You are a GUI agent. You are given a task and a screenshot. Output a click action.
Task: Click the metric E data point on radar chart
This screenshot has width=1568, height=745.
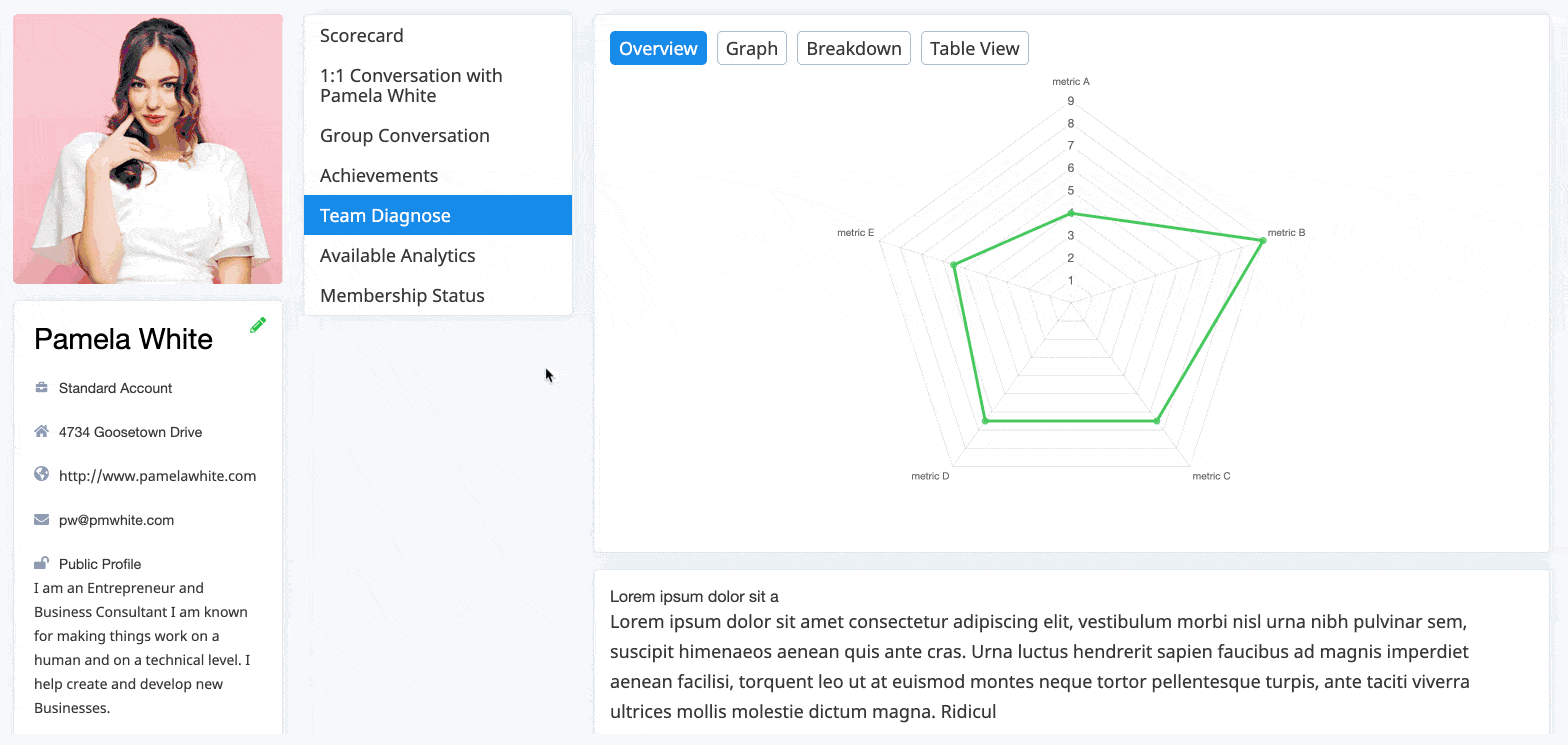tap(954, 265)
